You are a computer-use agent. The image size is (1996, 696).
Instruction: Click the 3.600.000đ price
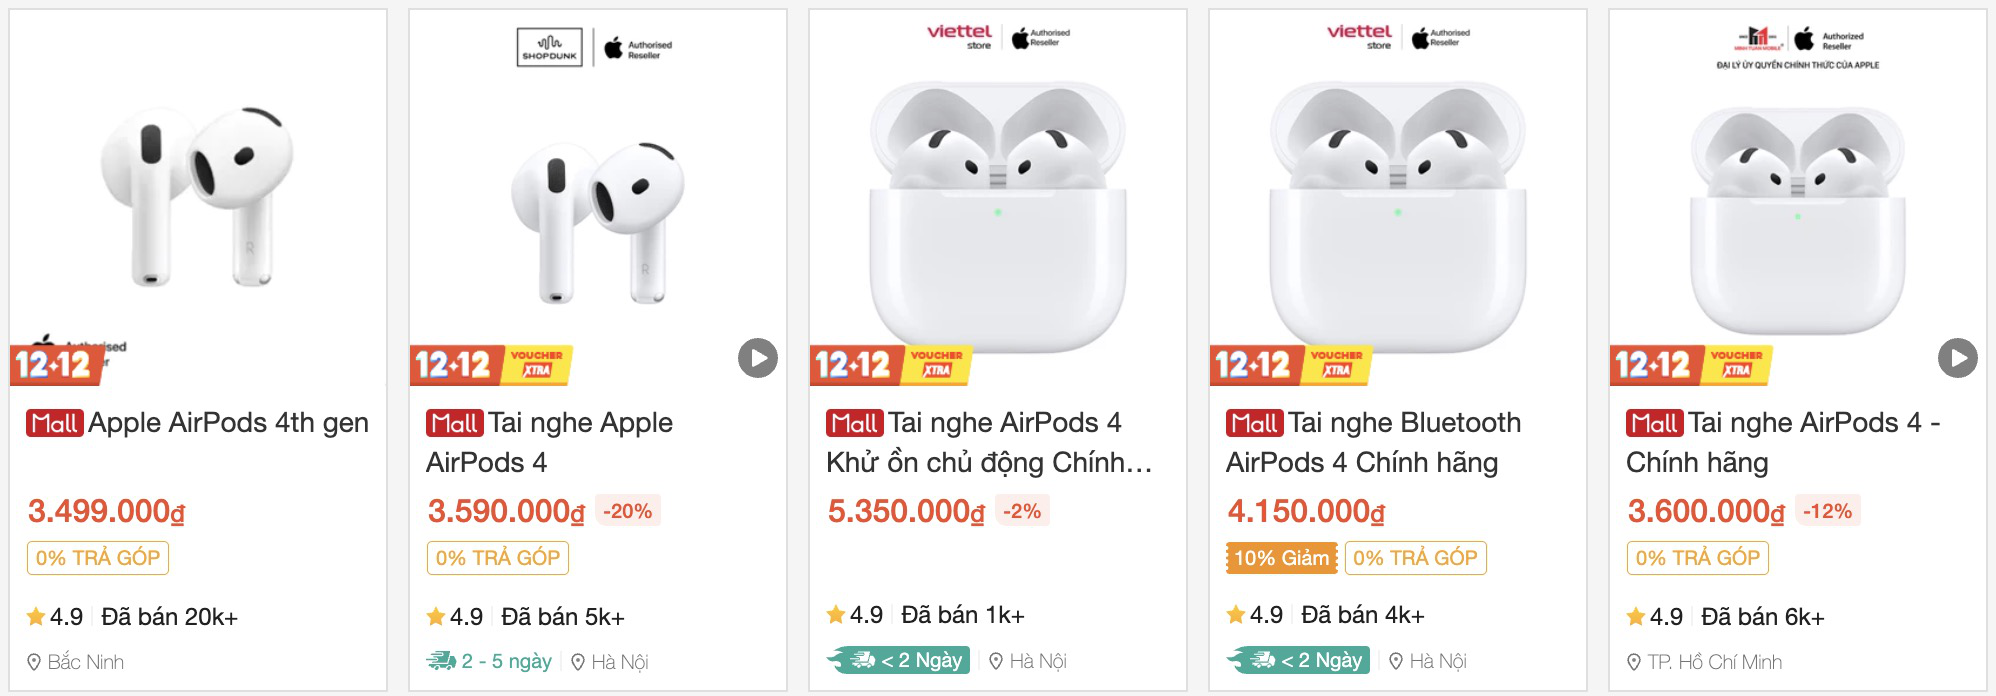tap(1705, 511)
